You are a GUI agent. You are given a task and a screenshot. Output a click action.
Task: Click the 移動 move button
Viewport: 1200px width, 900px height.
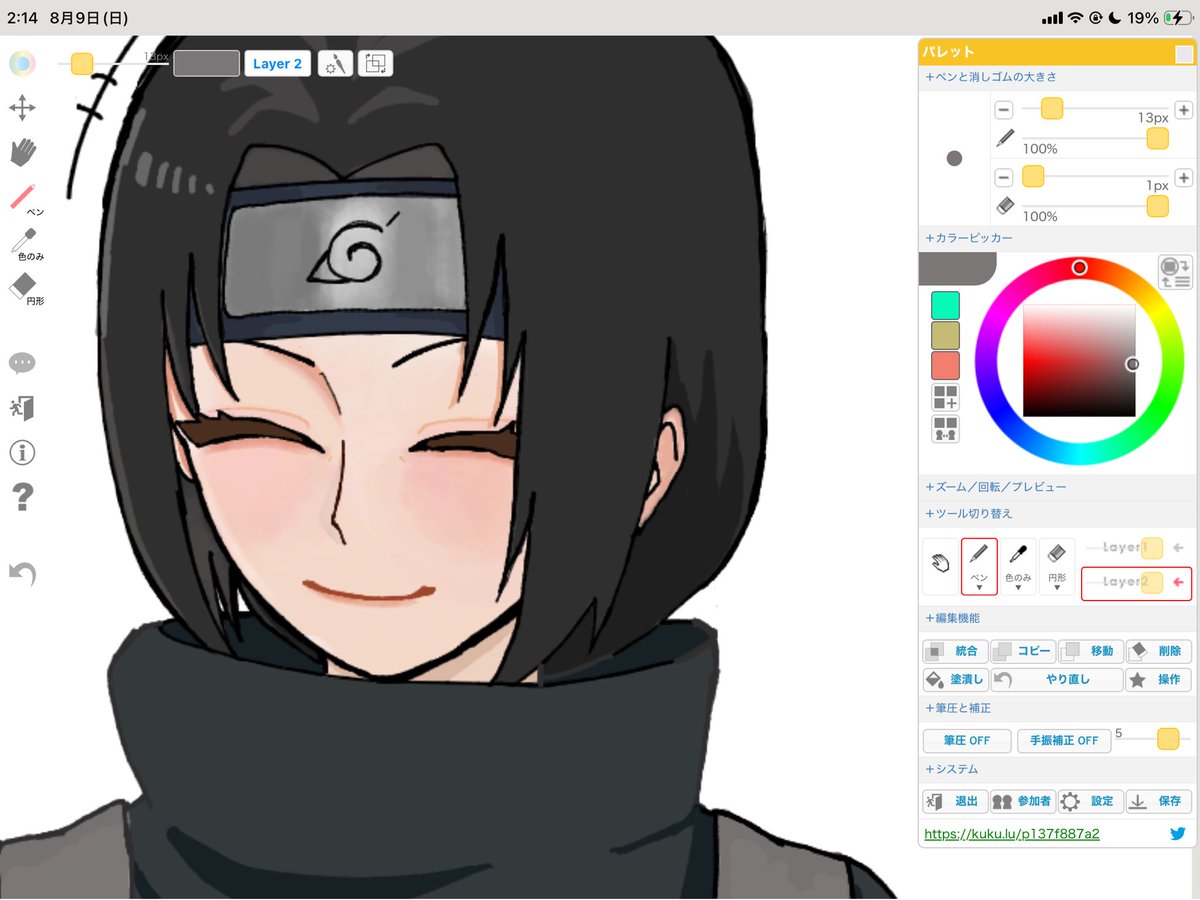pos(1091,651)
